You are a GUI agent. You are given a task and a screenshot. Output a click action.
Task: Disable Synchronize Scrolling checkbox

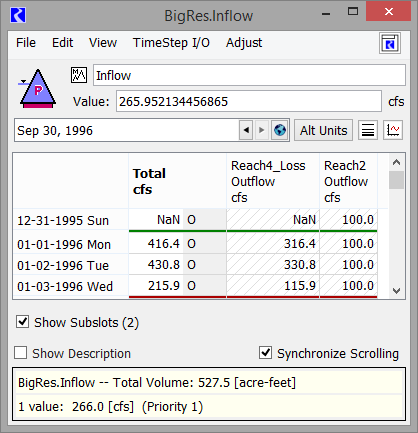click(265, 353)
